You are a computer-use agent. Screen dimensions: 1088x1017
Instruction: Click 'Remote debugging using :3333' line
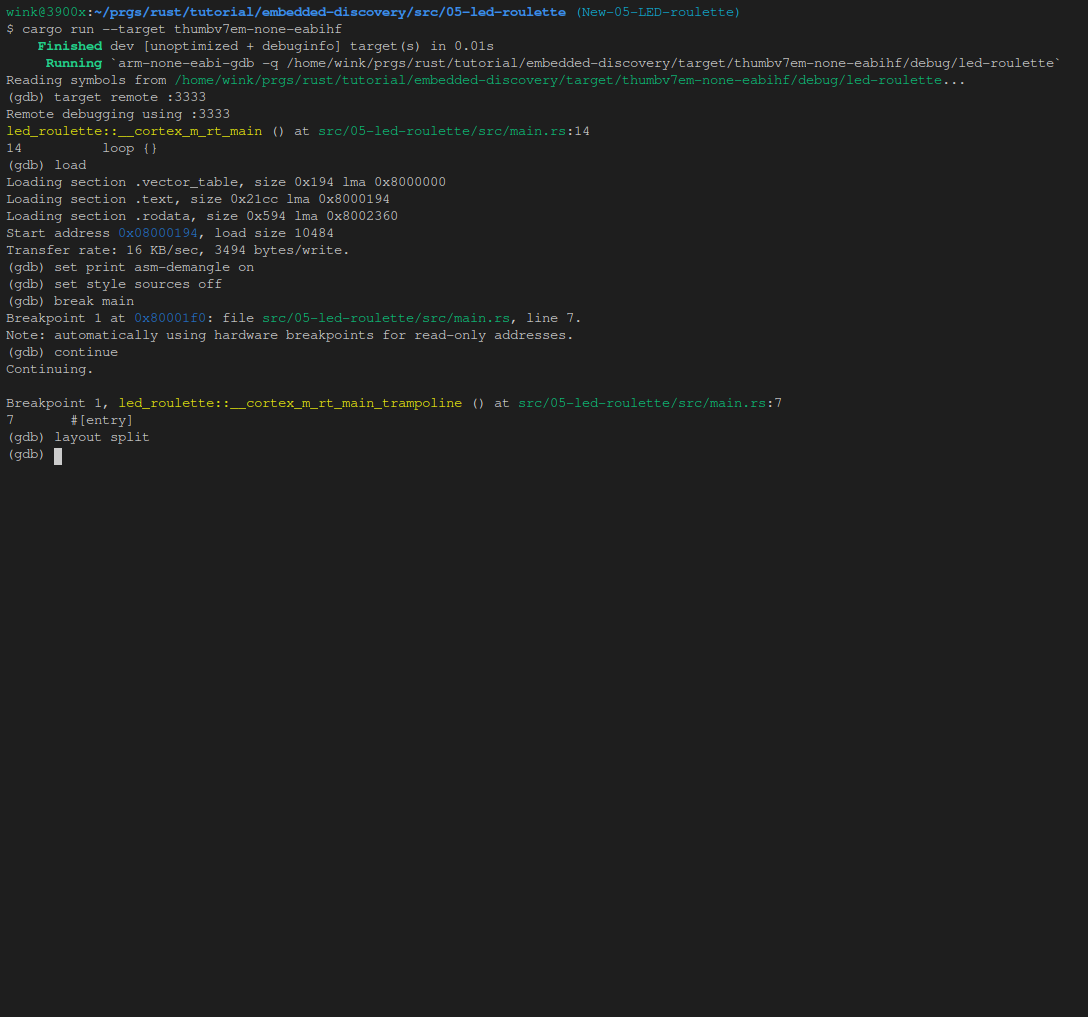tap(118, 114)
